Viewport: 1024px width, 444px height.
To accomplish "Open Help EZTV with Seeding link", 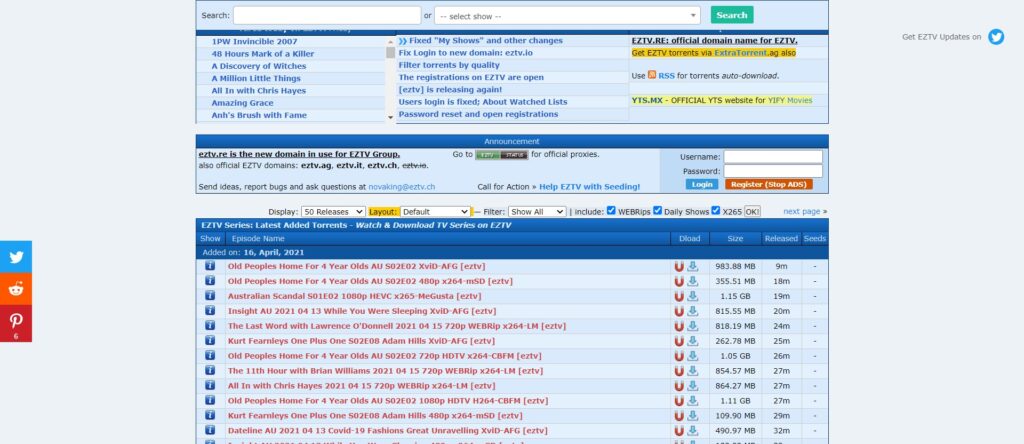I will (x=590, y=187).
